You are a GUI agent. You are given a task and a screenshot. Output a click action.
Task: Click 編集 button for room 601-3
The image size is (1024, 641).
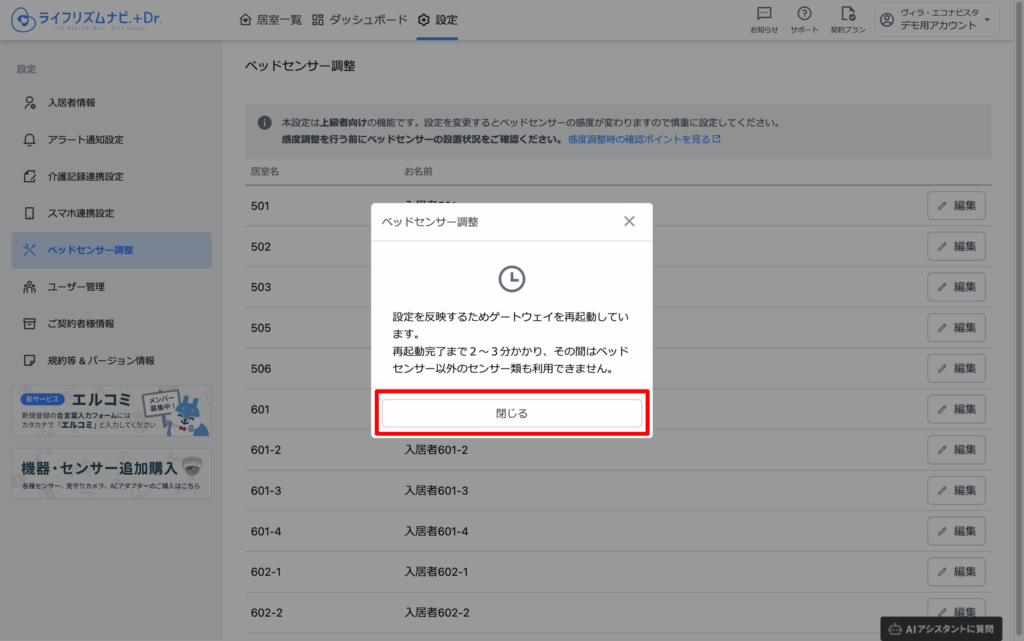tap(956, 490)
